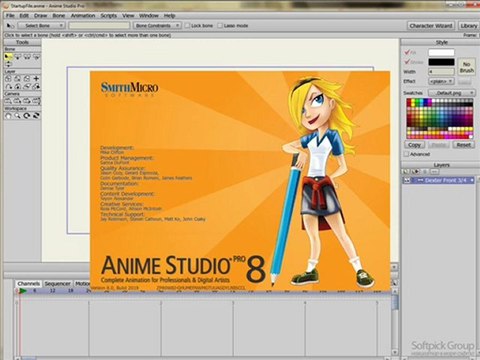Select the last Layer group tool

(x=37, y=87)
